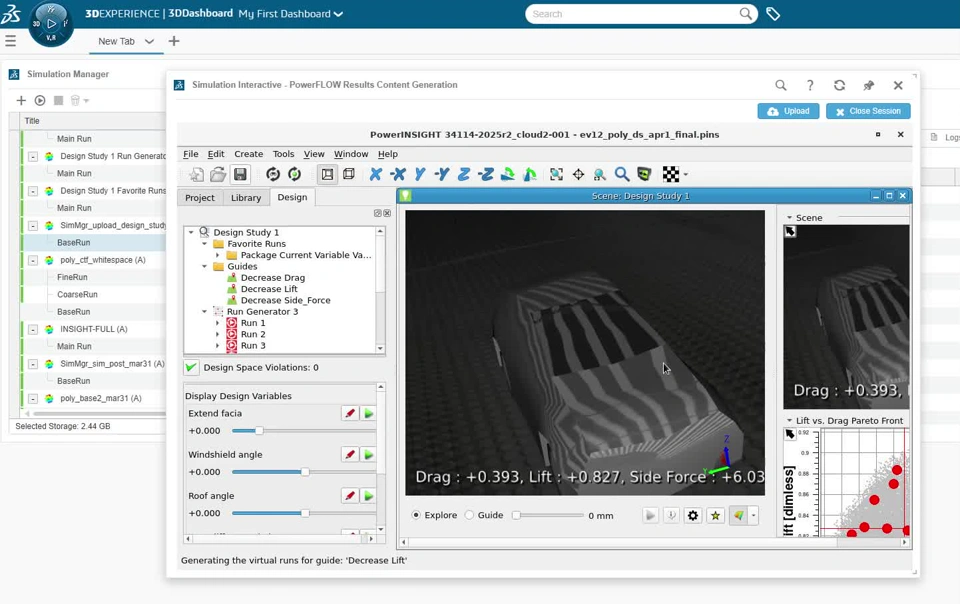
Task: Adjust the Extend facia slider handle
Action: tap(259, 431)
